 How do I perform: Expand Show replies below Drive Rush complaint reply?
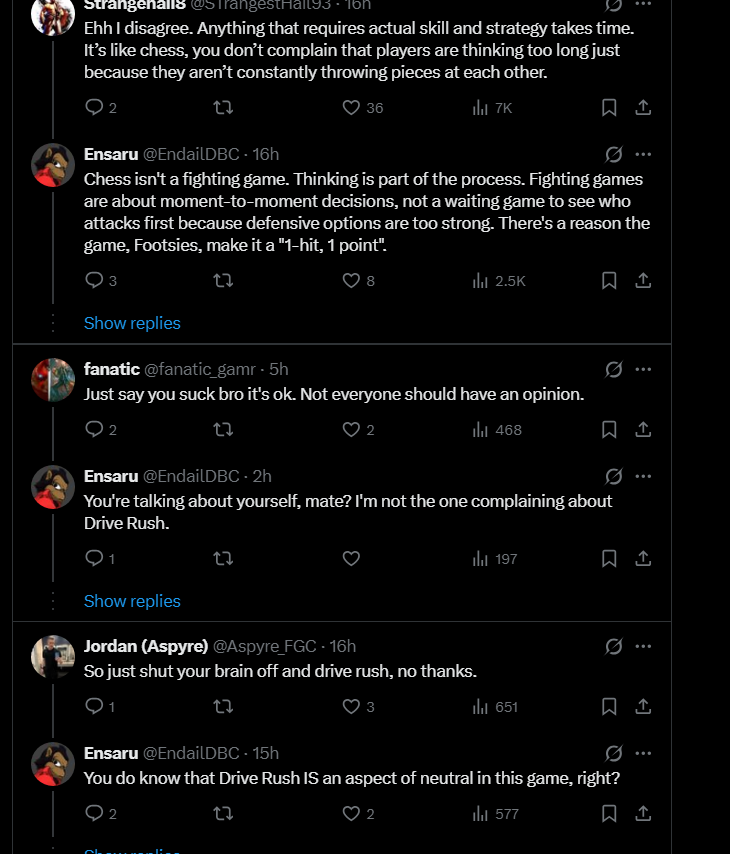click(x=132, y=601)
